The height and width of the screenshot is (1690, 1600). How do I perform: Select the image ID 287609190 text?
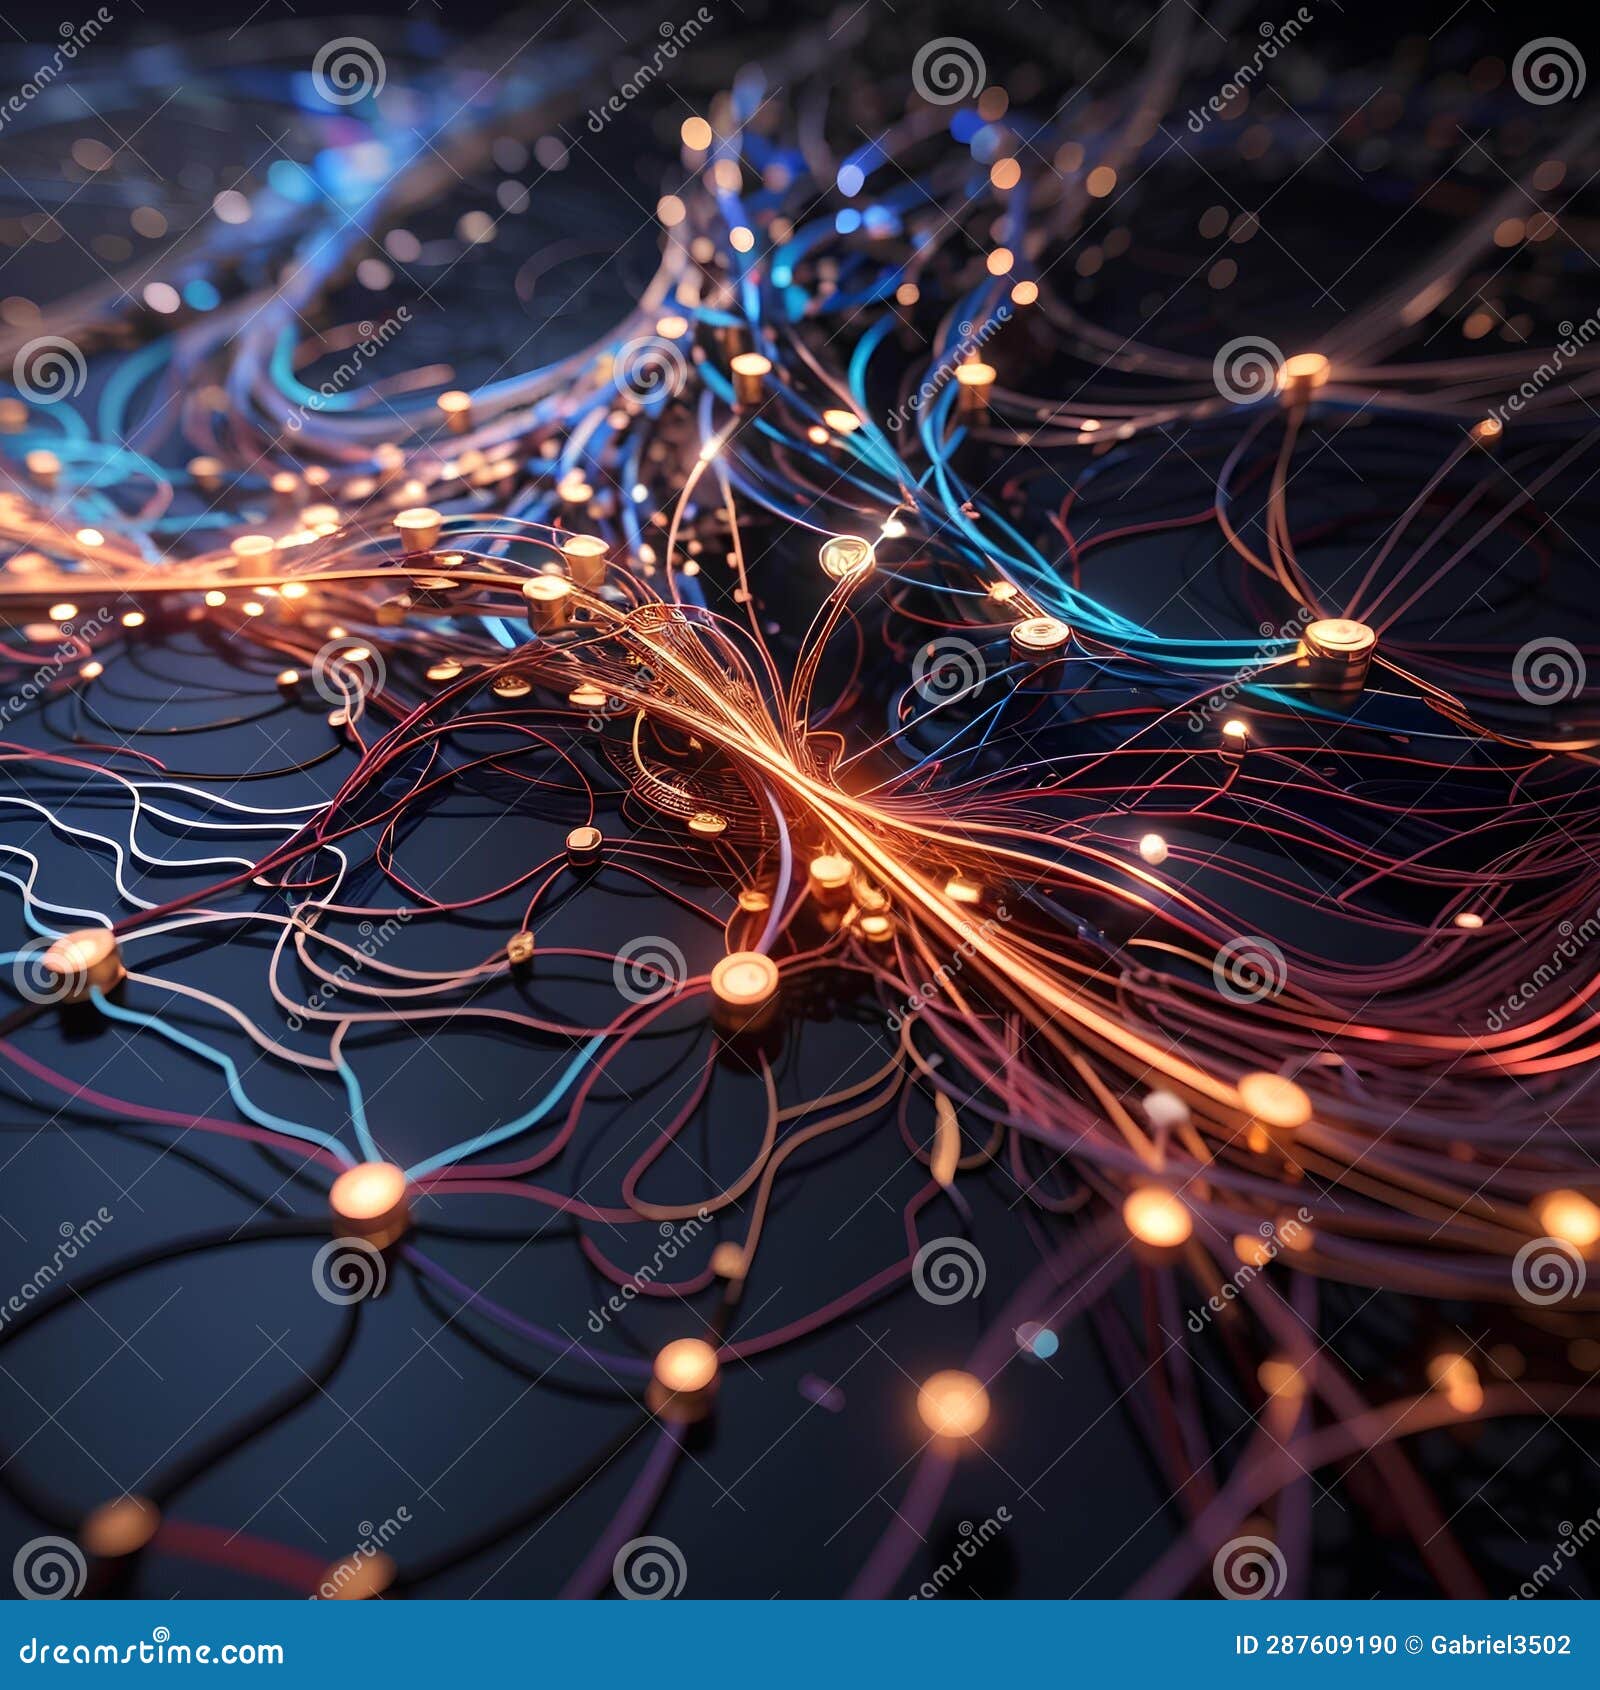1318,1645
